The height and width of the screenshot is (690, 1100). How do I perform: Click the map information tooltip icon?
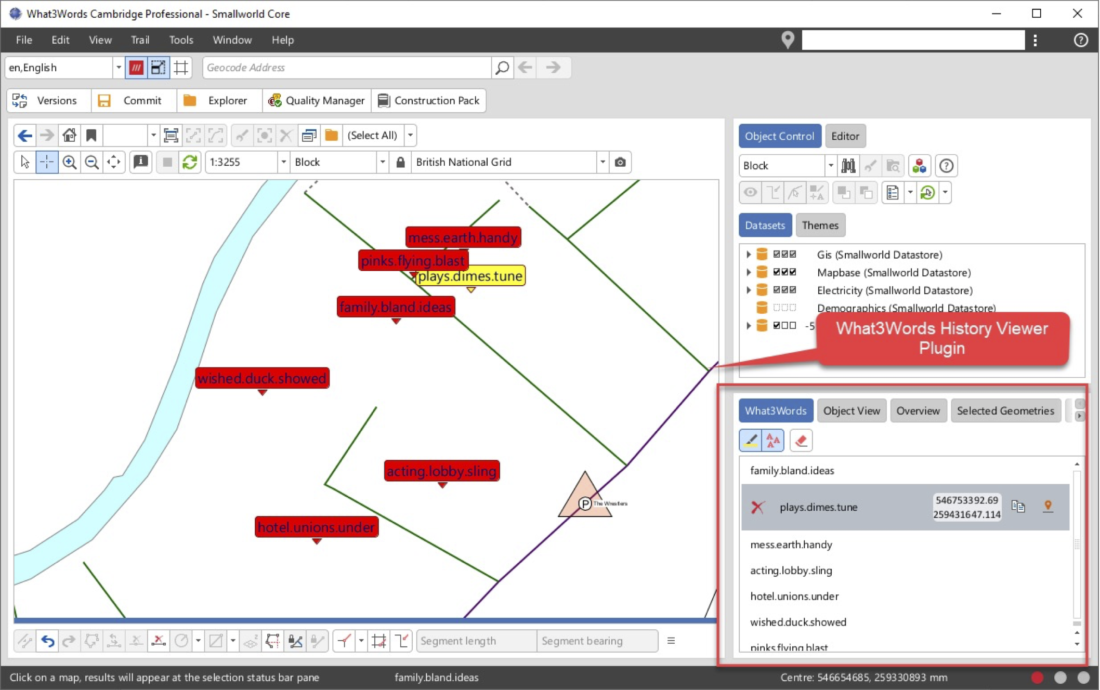[x=141, y=162]
